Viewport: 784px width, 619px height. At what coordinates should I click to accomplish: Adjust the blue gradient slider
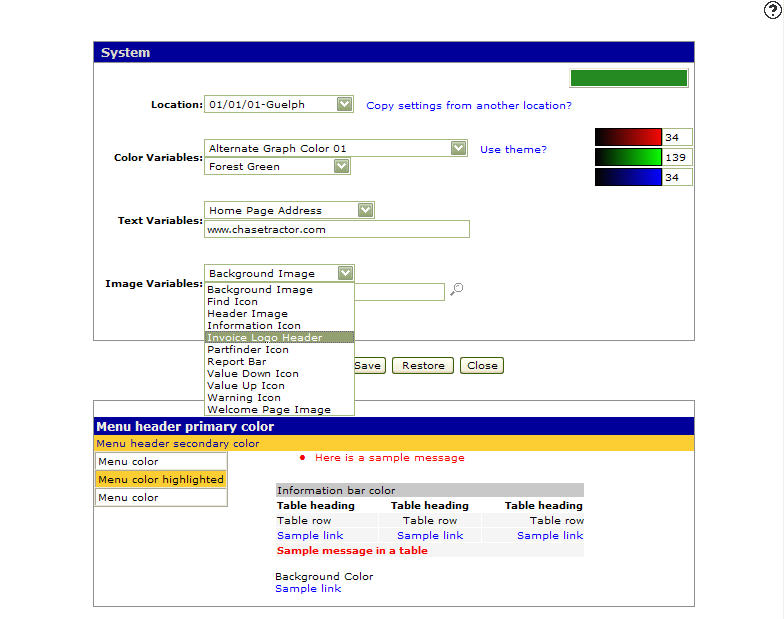pos(628,177)
